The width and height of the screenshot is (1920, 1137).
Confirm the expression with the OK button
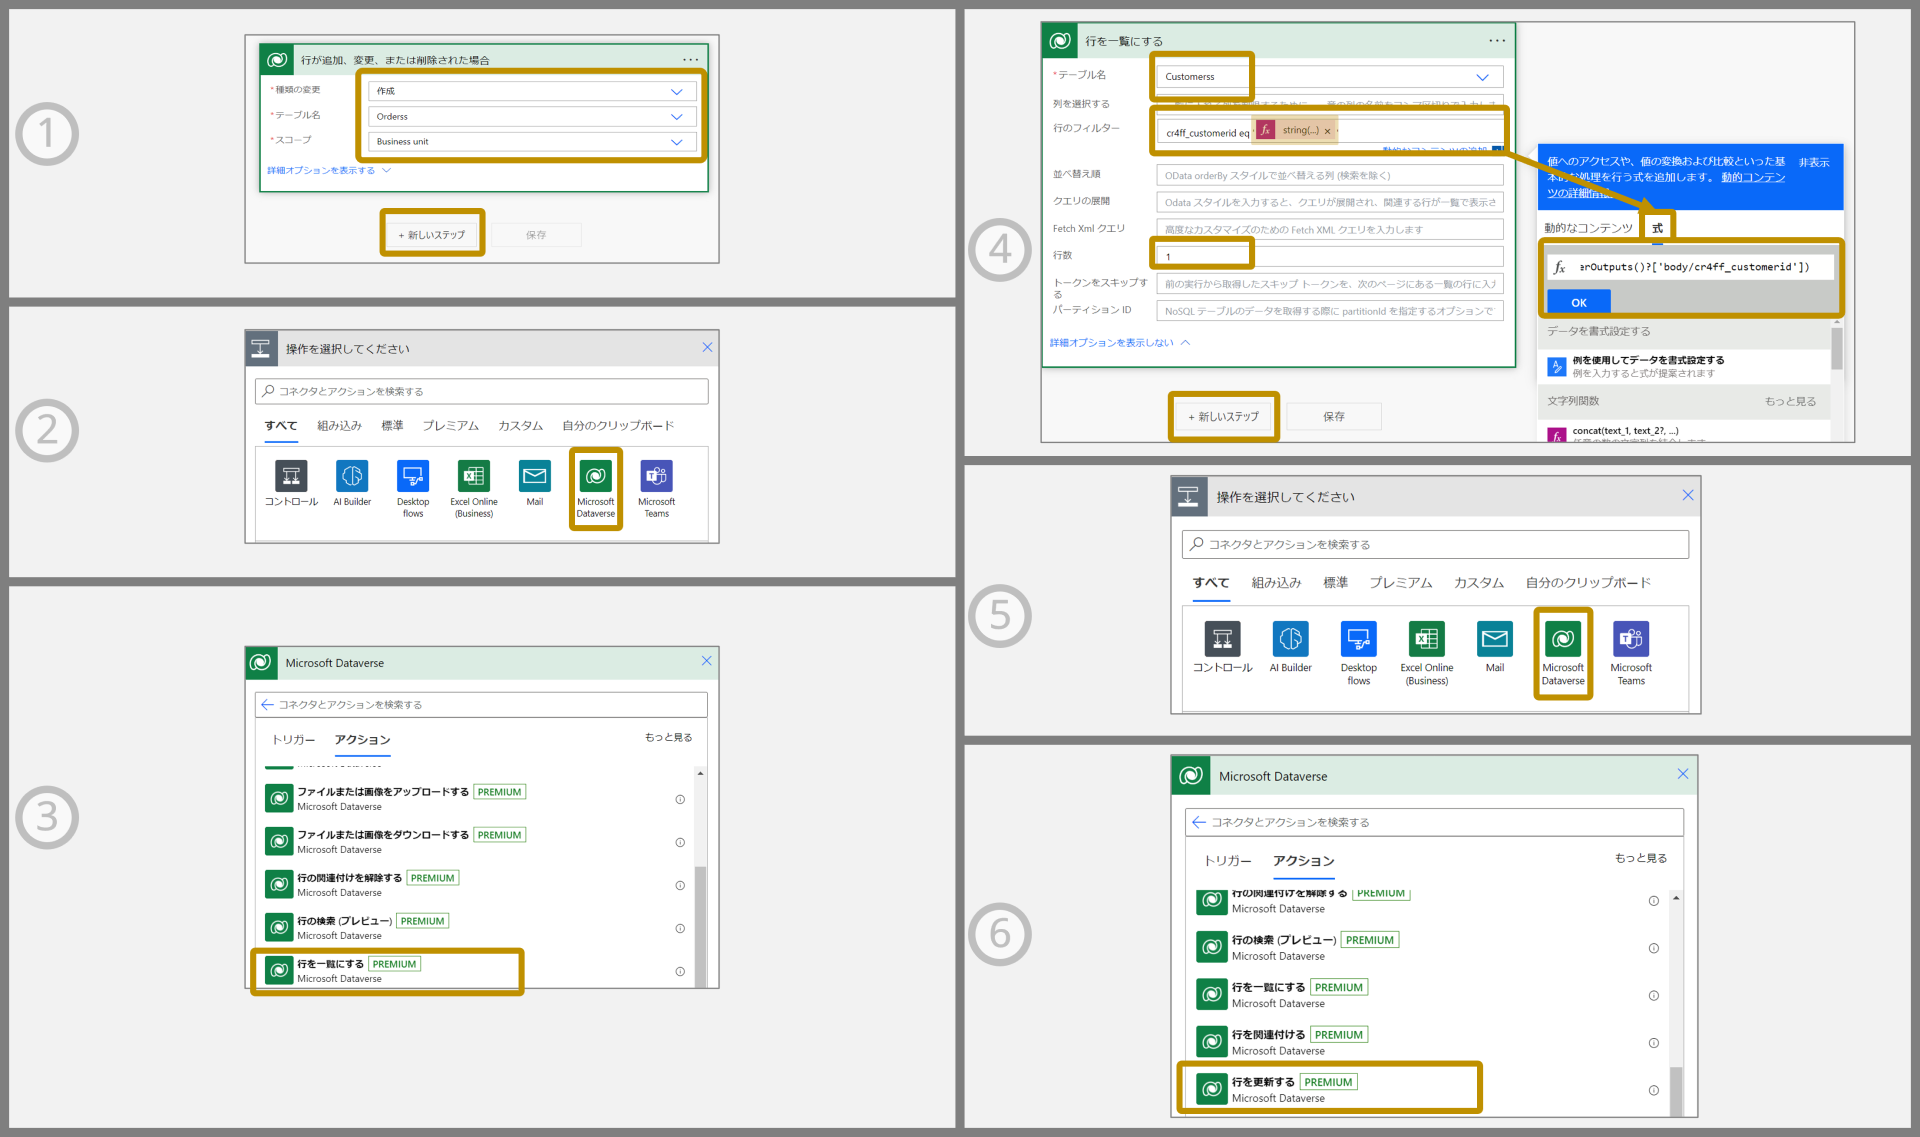1579,302
